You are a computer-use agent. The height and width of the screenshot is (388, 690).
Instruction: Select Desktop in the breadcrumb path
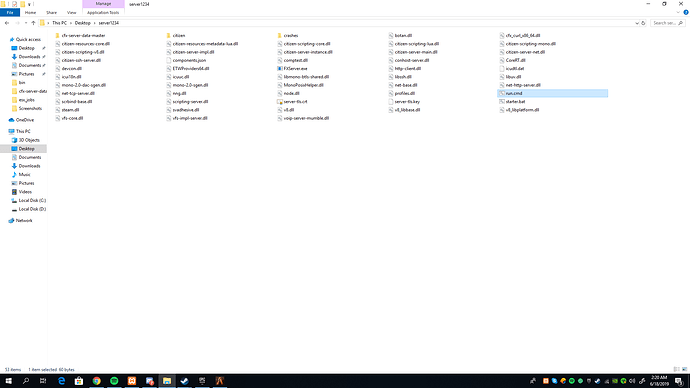[x=82, y=23]
